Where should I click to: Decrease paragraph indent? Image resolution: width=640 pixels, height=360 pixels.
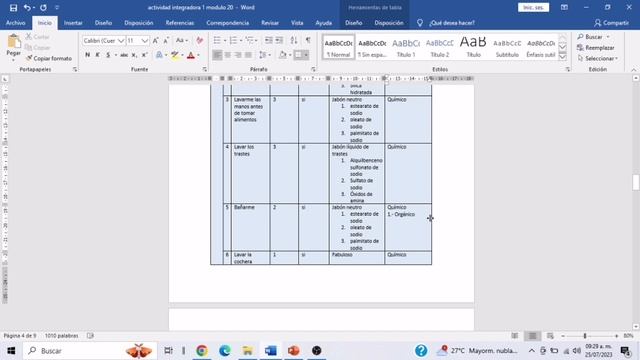(269, 40)
